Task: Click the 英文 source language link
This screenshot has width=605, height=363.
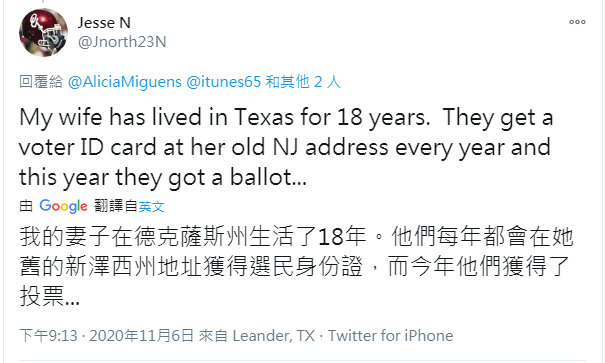Action: click(x=152, y=207)
